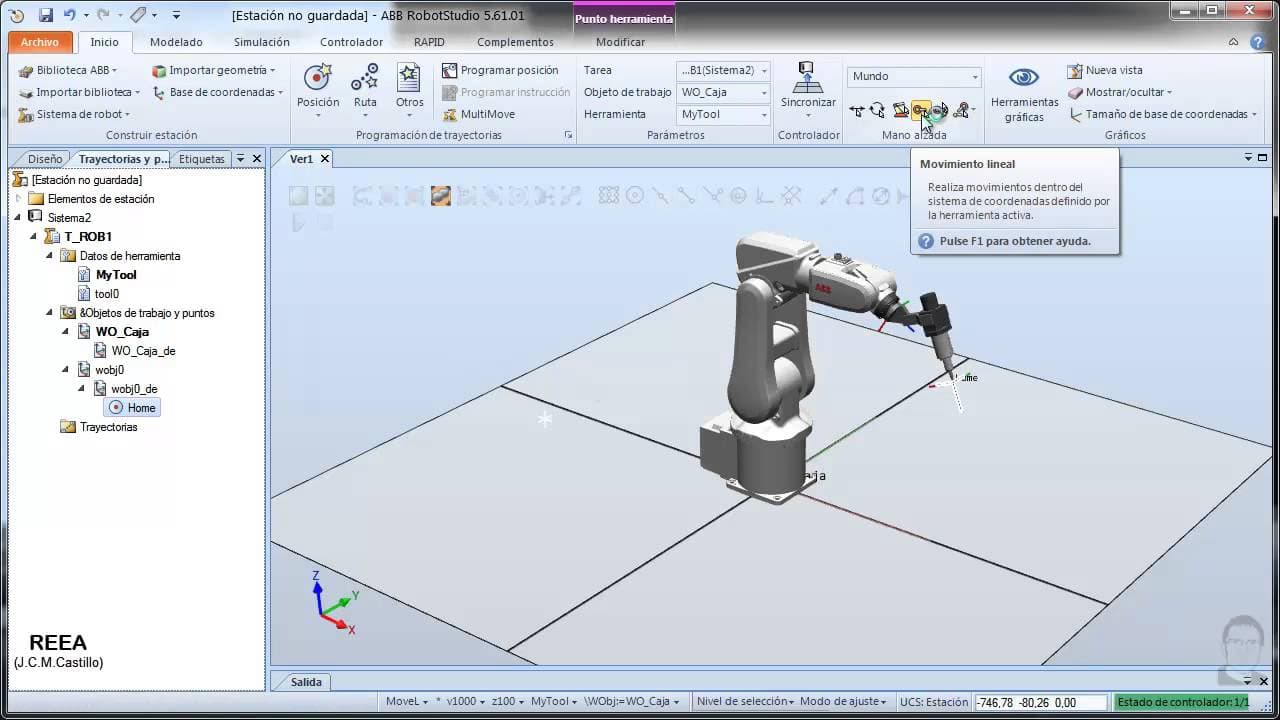Toggle snap to grid in the view toolbar
The height and width of the screenshot is (720, 1280).
pos(607,196)
